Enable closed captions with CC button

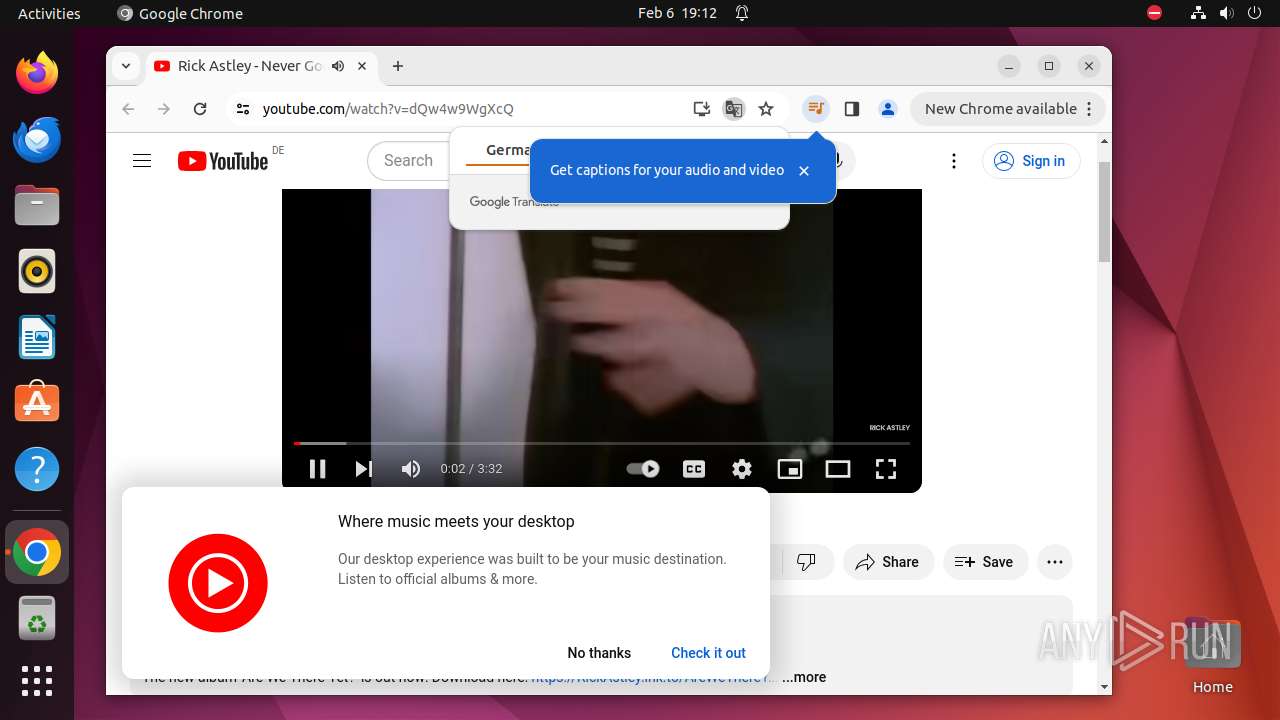(694, 469)
